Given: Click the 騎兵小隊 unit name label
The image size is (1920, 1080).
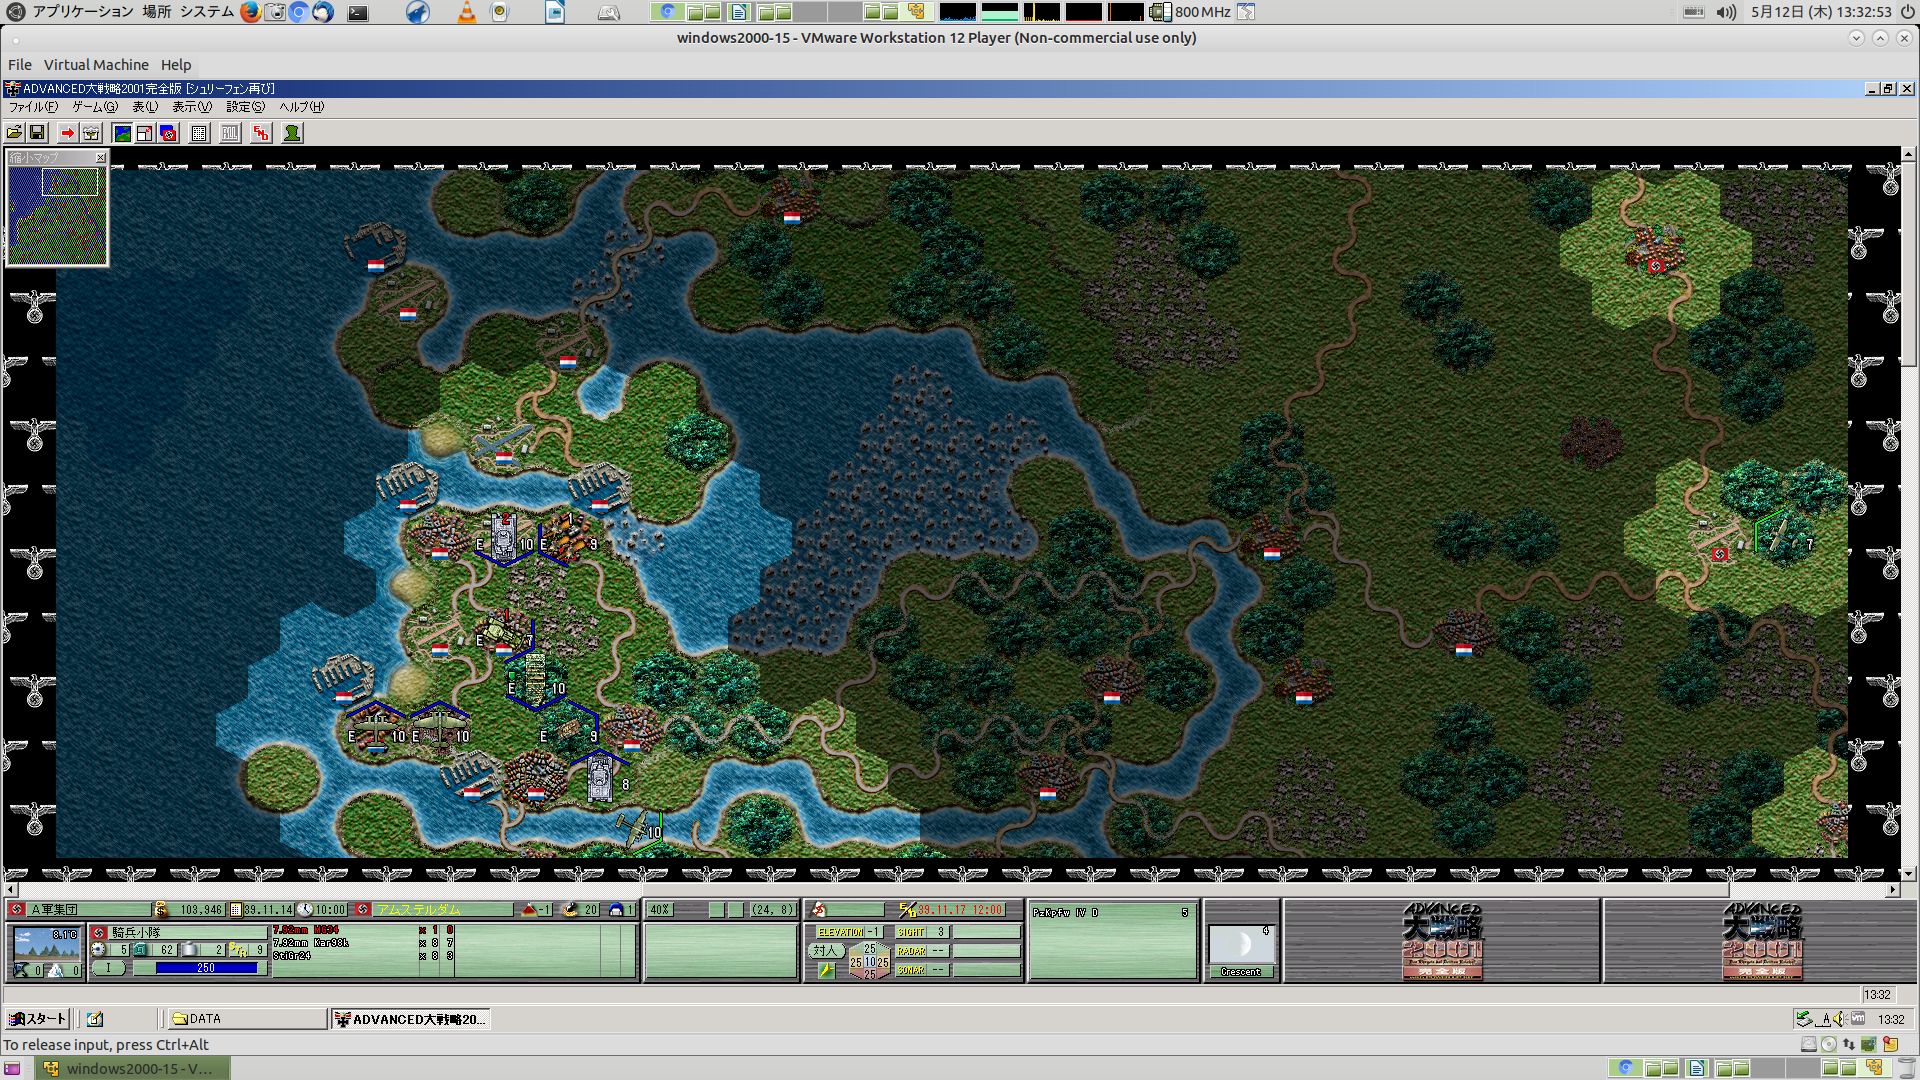Looking at the screenshot, I should click(186, 932).
